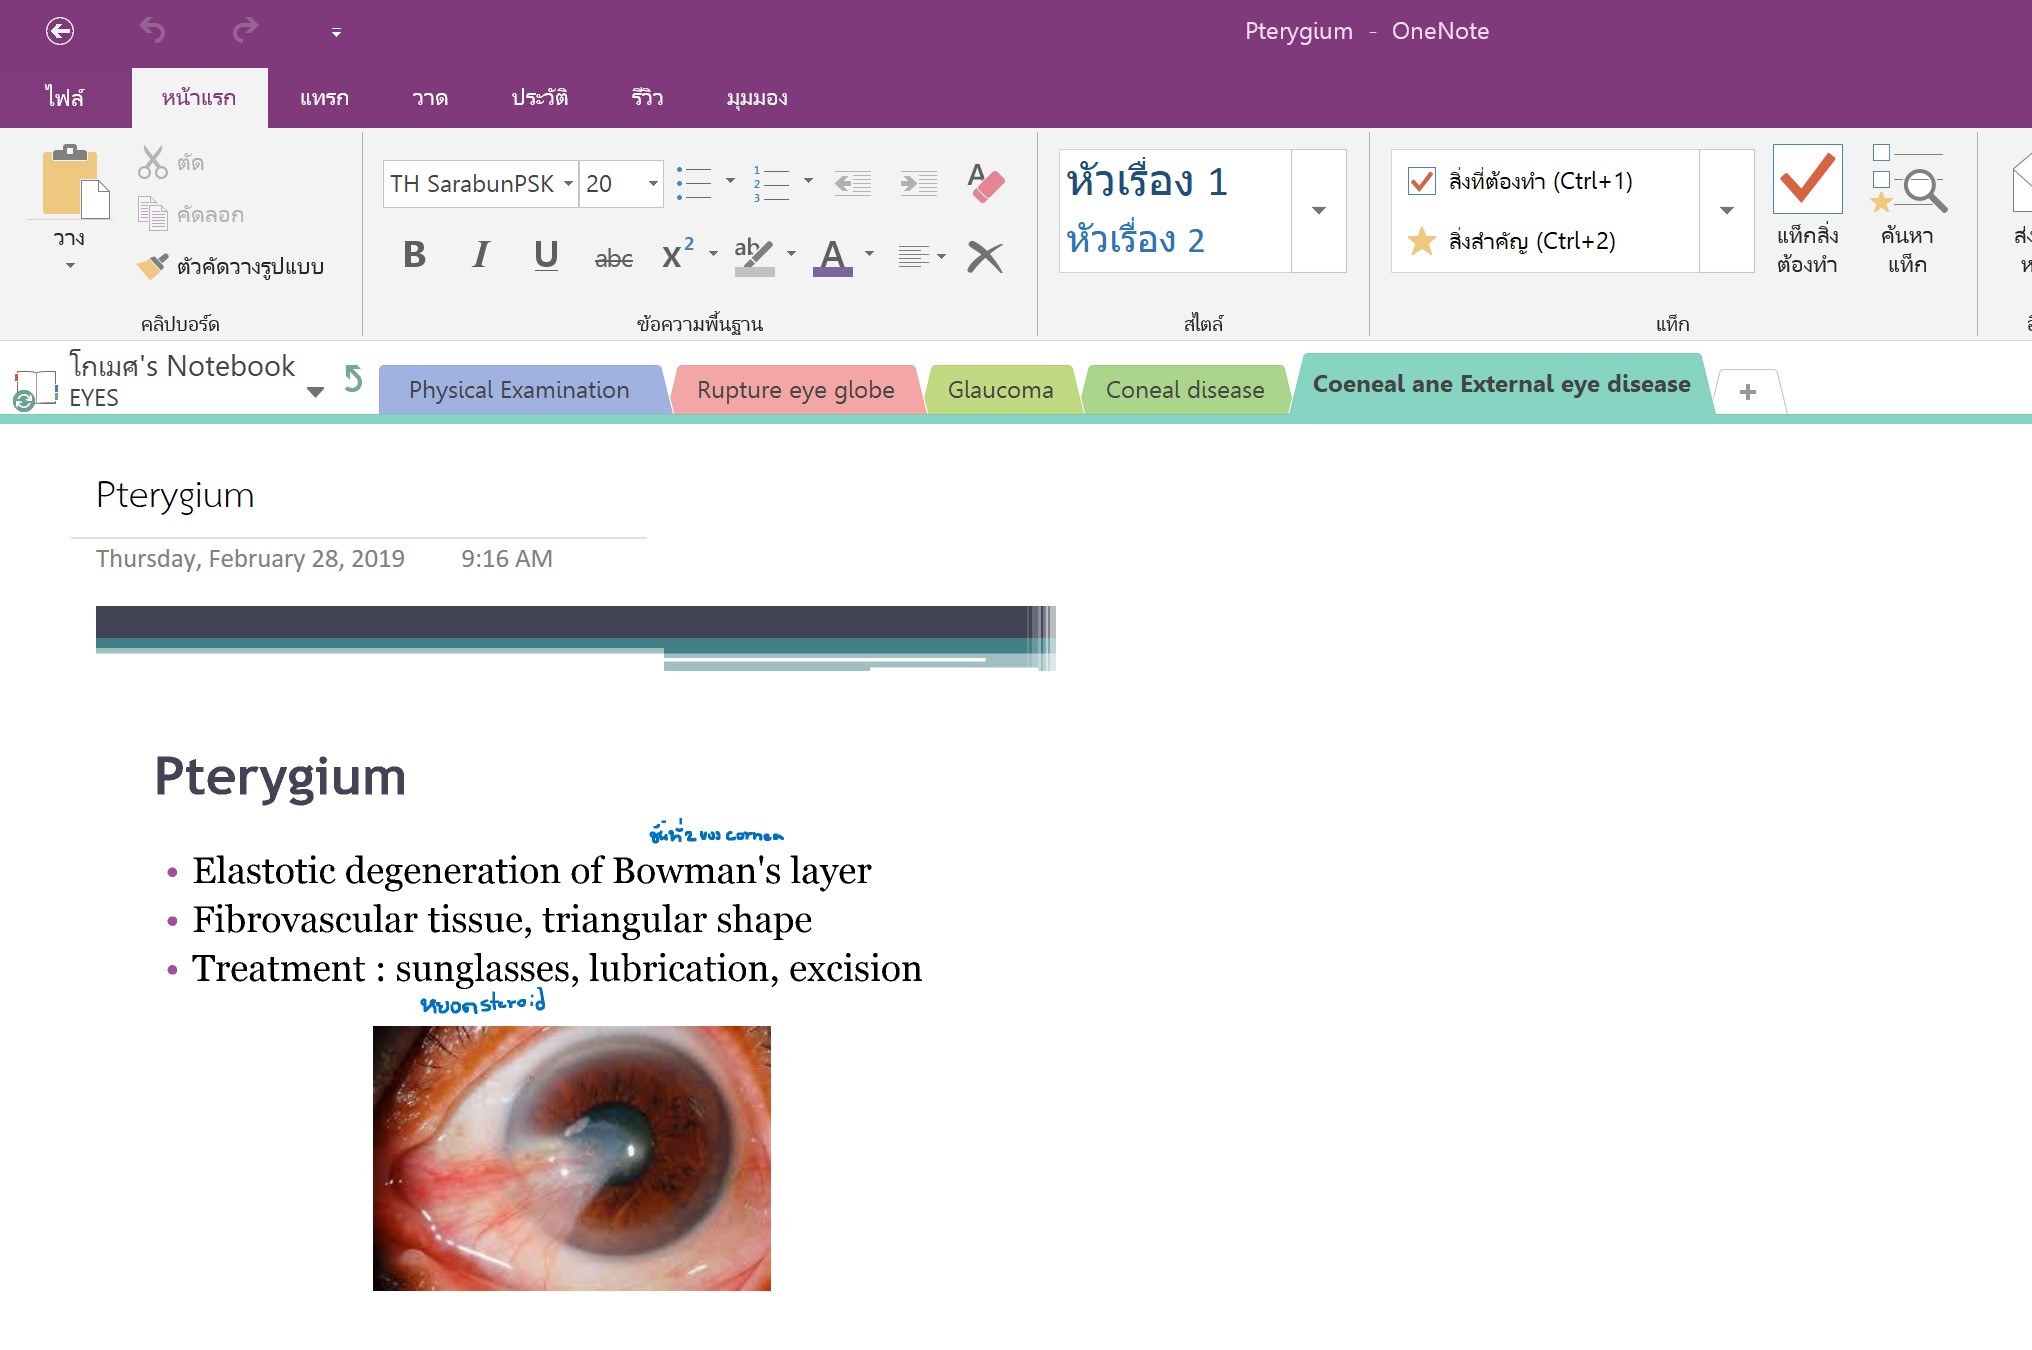Click the Underline icon
The width and height of the screenshot is (2032, 1350).
click(x=546, y=255)
